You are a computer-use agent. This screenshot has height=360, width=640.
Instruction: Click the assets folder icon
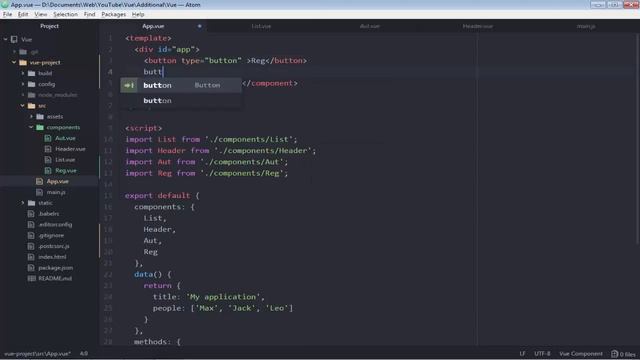(x=40, y=117)
